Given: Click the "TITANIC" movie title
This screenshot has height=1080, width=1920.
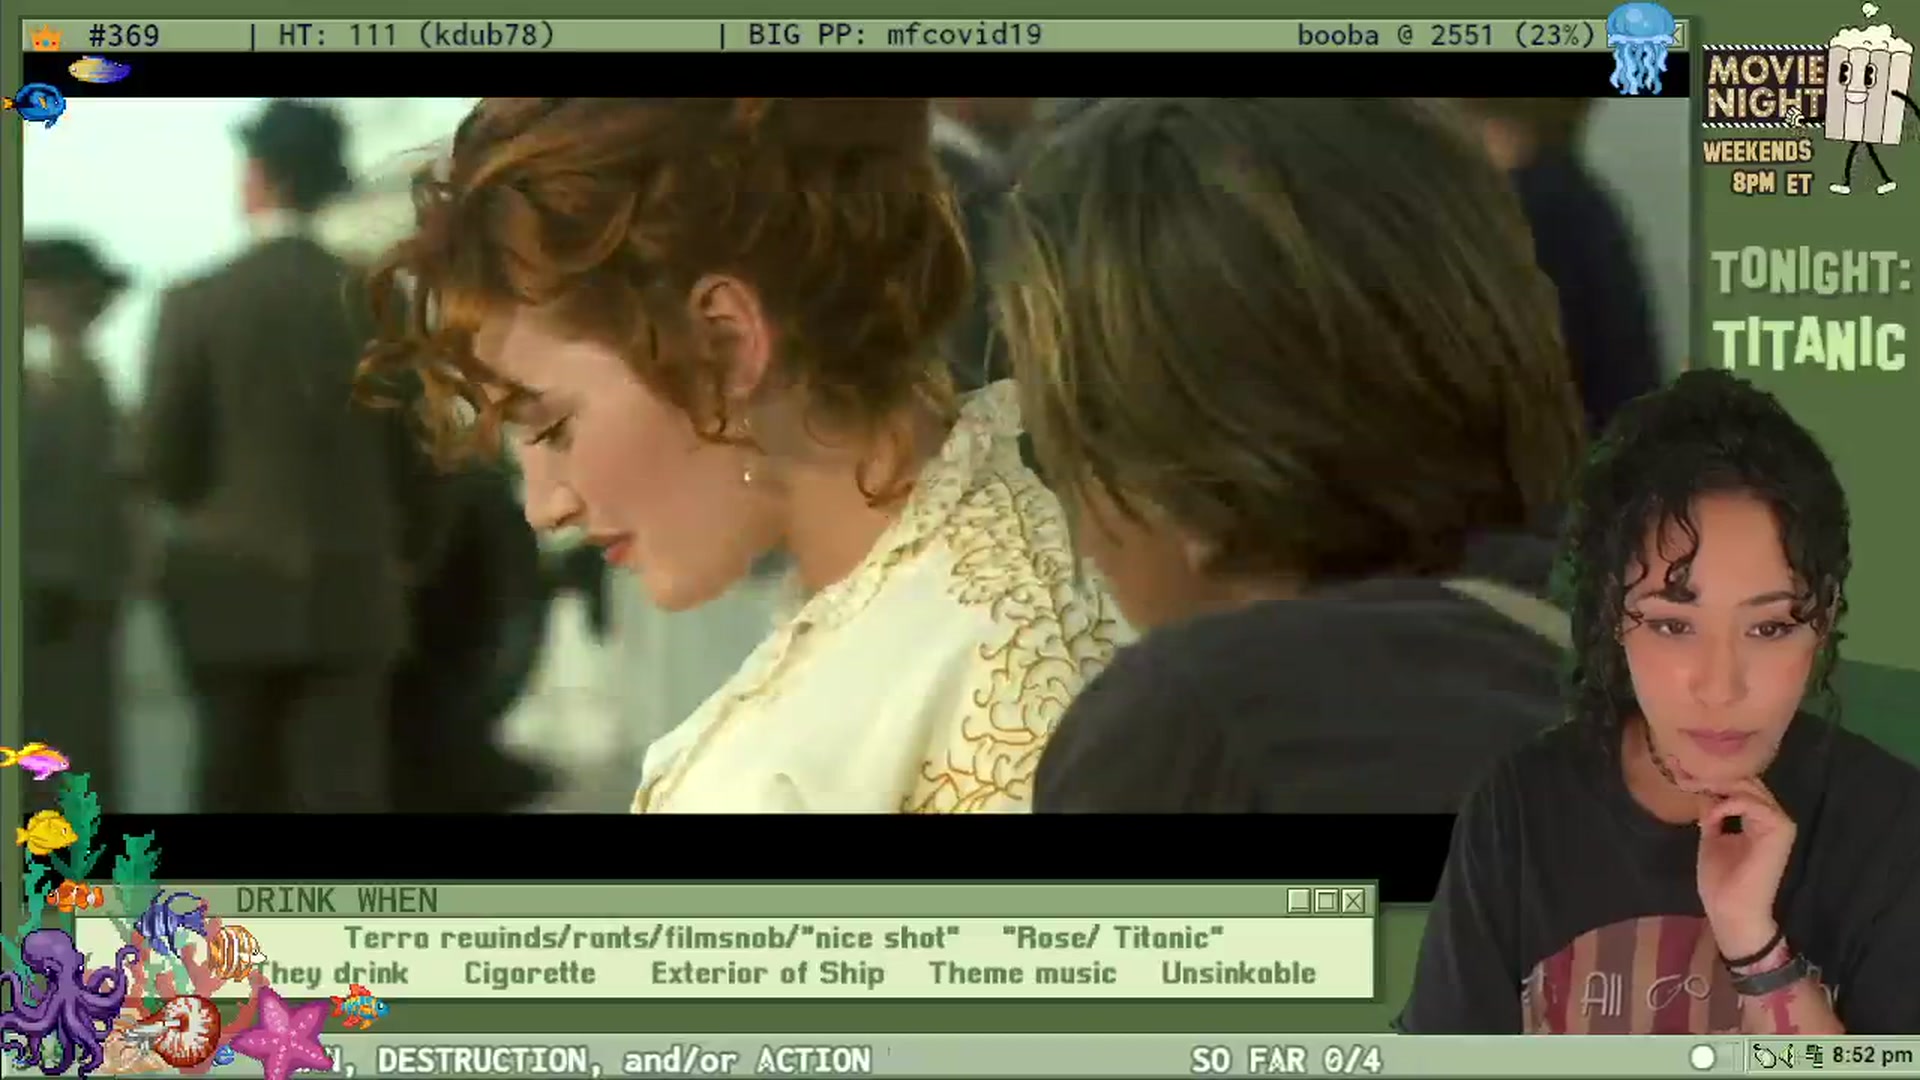Looking at the screenshot, I should [1809, 345].
